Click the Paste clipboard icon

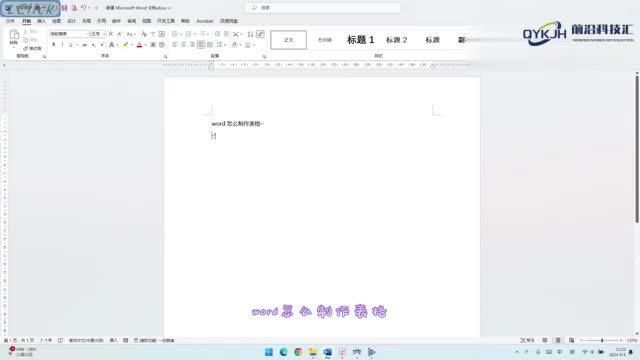point(14,35)
